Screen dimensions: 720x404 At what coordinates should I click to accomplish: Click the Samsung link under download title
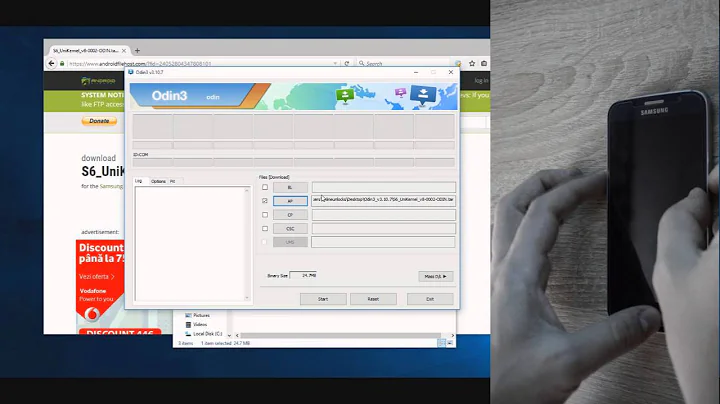click(x=112, y=186)
